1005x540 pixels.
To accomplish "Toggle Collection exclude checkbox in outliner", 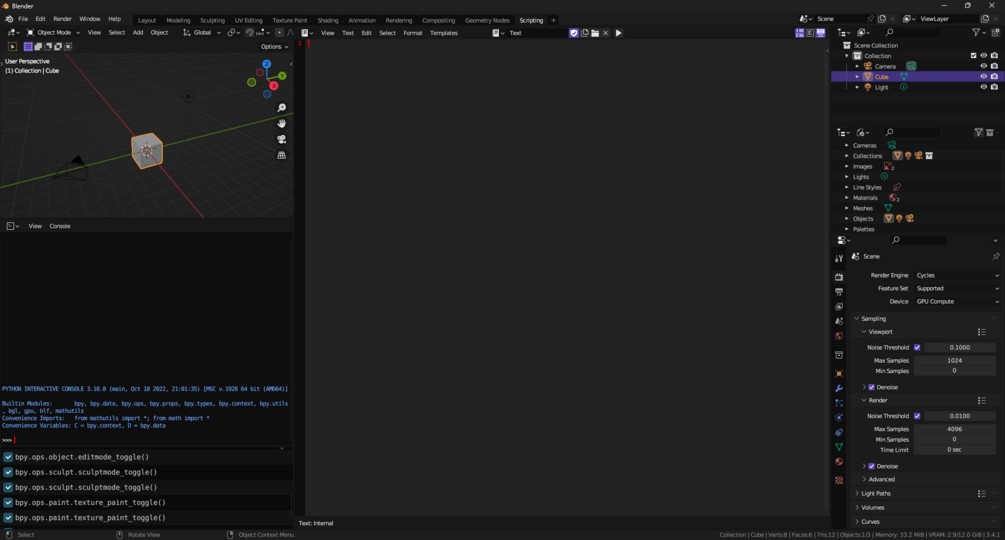I will [x=974, y=56].
